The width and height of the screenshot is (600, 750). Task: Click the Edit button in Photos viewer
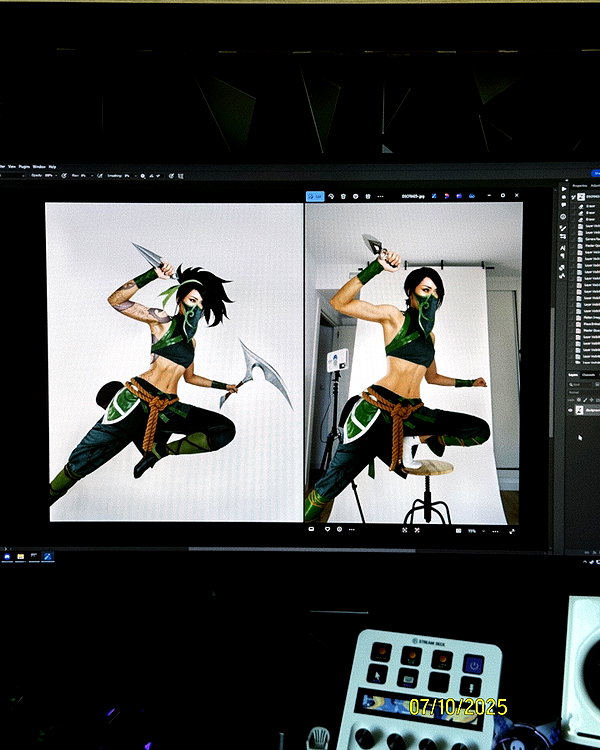(x=315, y=196)
